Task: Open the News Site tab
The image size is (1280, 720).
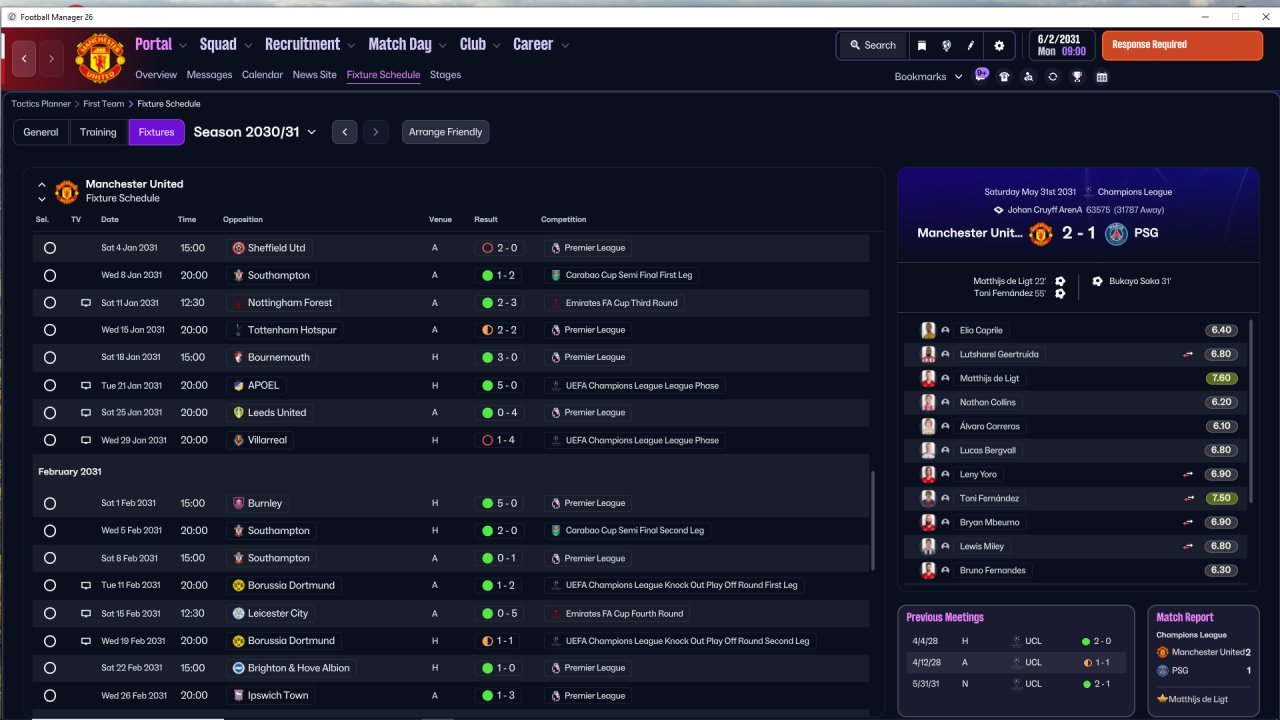Action: (315, 75)
